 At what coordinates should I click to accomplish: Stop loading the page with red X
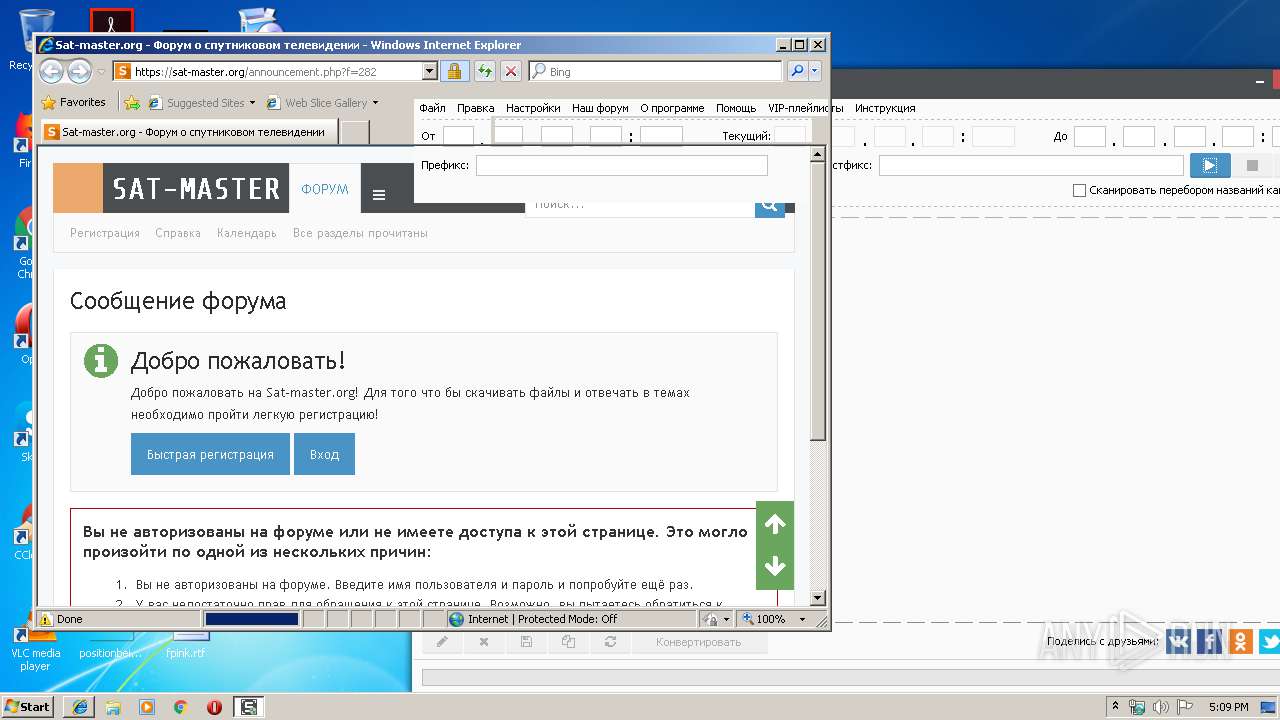[511, 71]
